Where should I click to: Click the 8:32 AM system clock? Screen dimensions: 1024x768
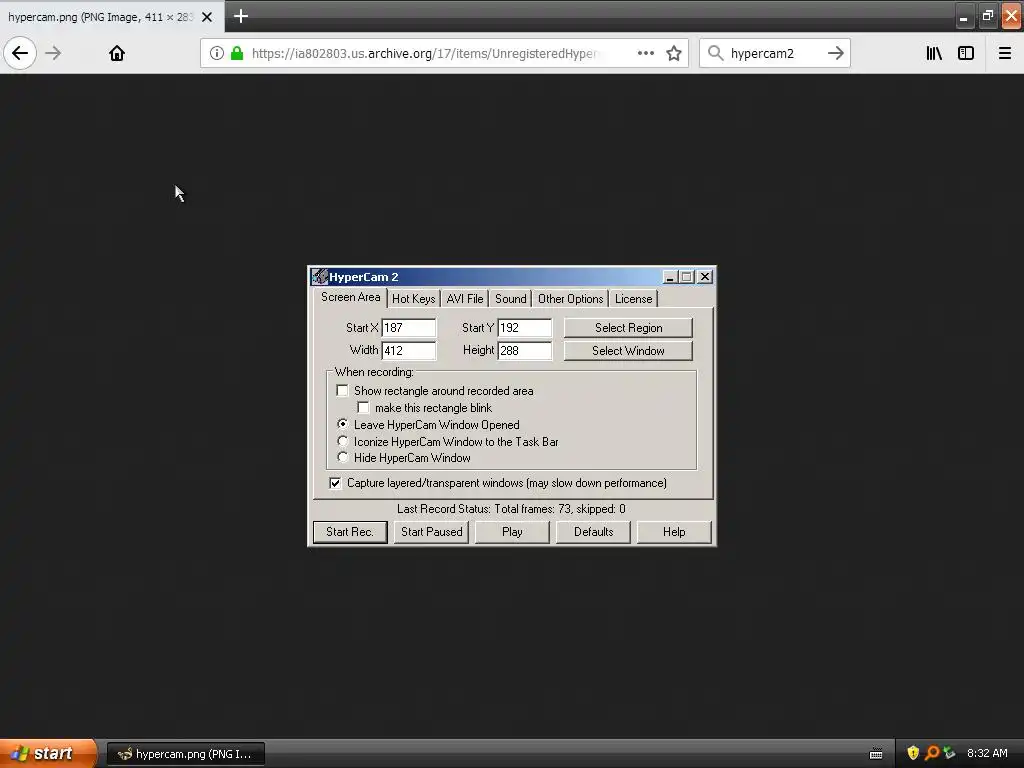987,754
